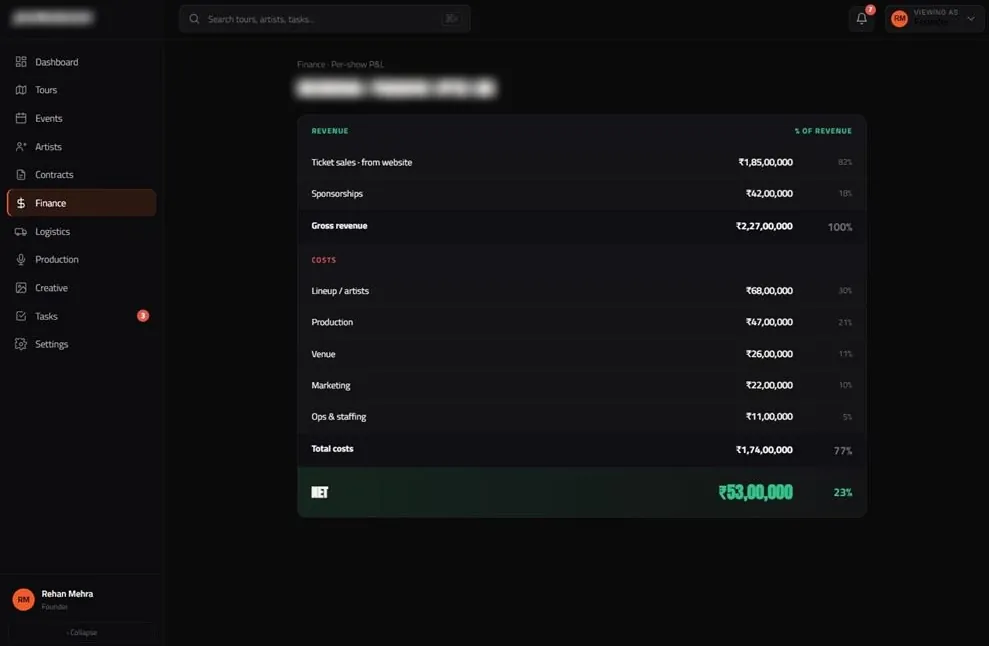
Task: Open the Tasks menu item
Action: point(82,316)
